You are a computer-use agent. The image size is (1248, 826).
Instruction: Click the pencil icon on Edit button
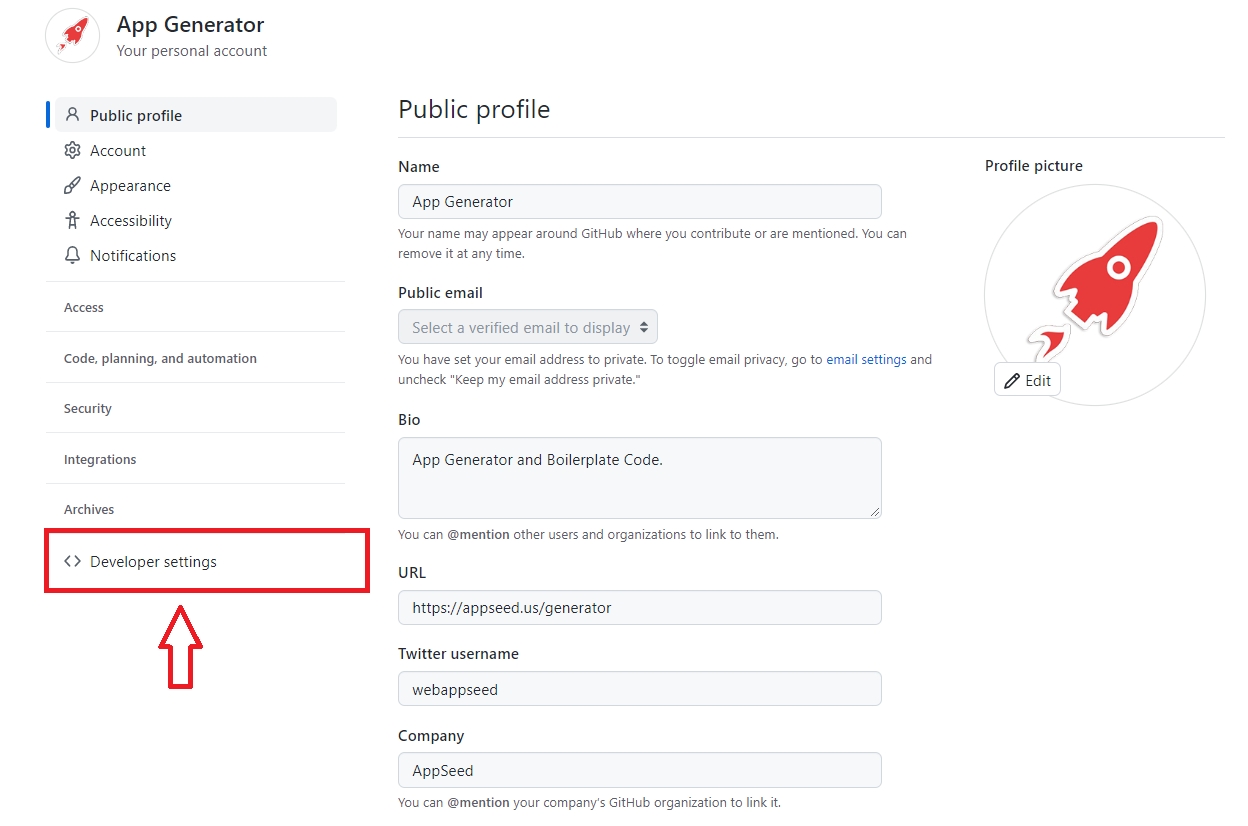click(x=1012, y=381)
